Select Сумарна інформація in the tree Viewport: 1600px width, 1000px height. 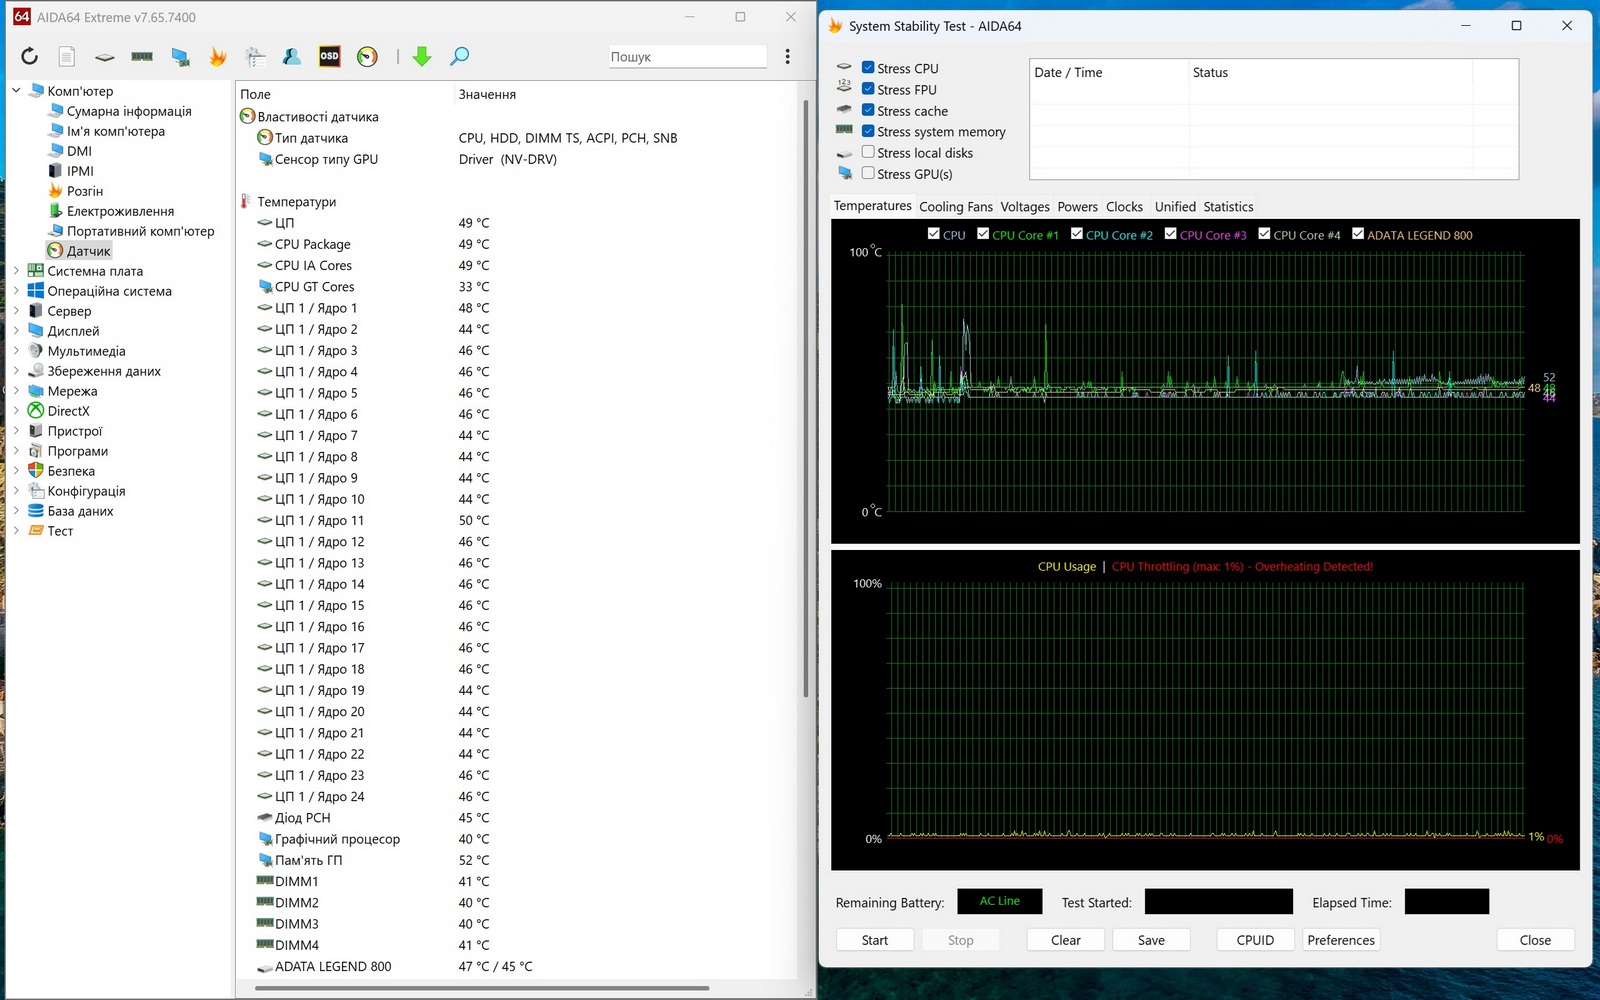(x=129, y=111)
